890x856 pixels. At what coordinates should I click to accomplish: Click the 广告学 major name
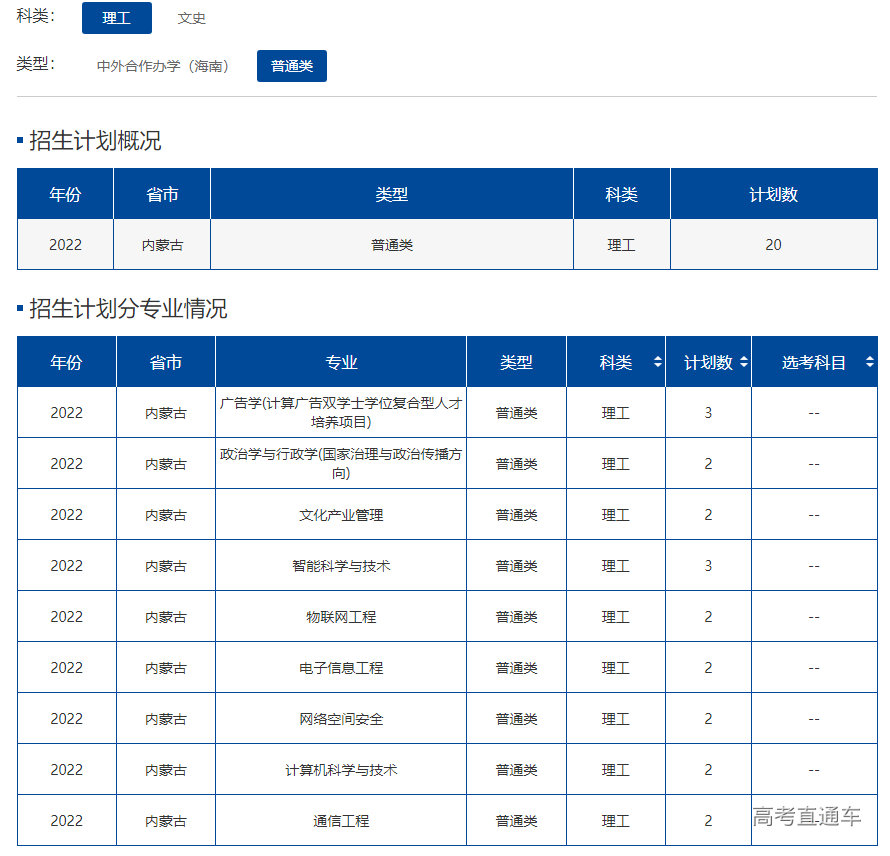pyautogui.click(x=341, y=412)
